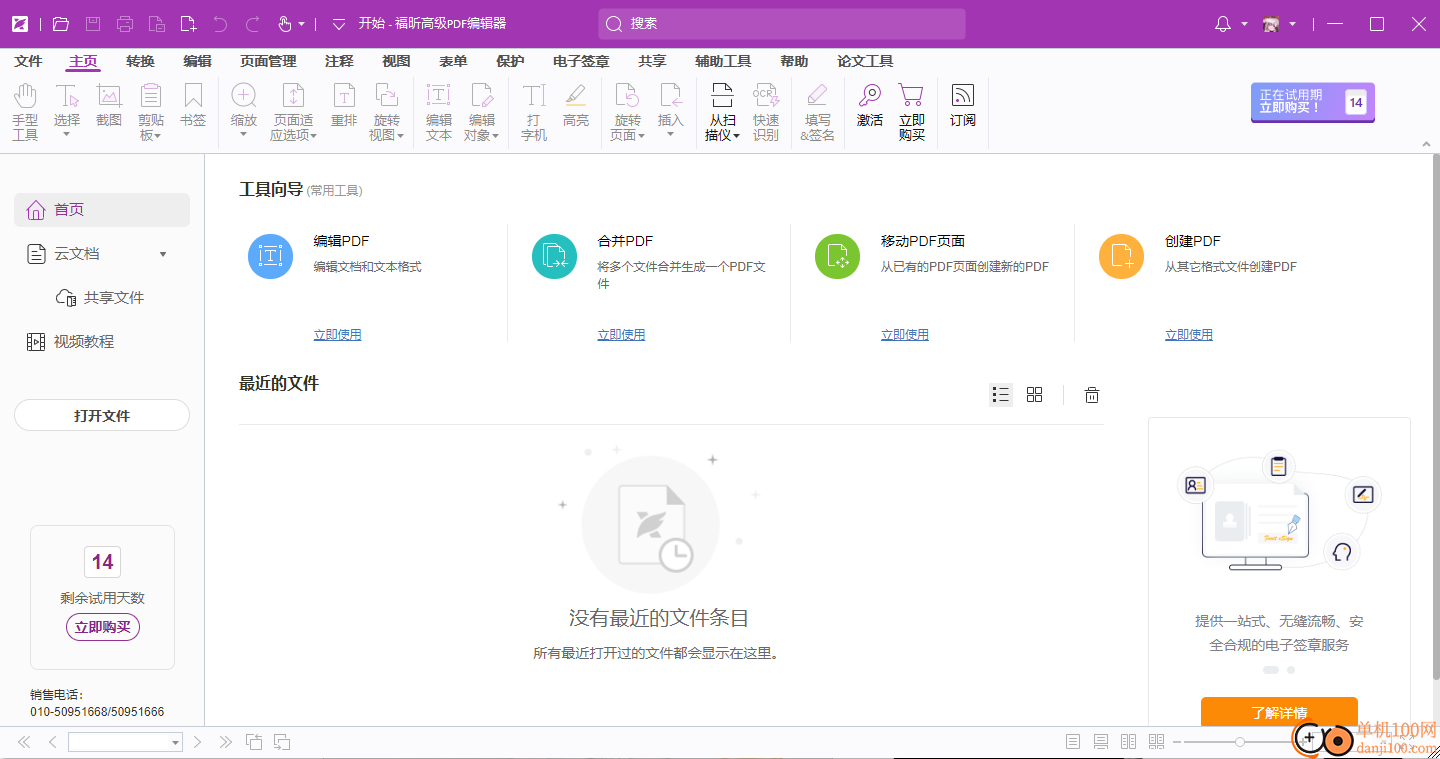
Task: Enable continuous facing view in status bar
Action: 1157,742
